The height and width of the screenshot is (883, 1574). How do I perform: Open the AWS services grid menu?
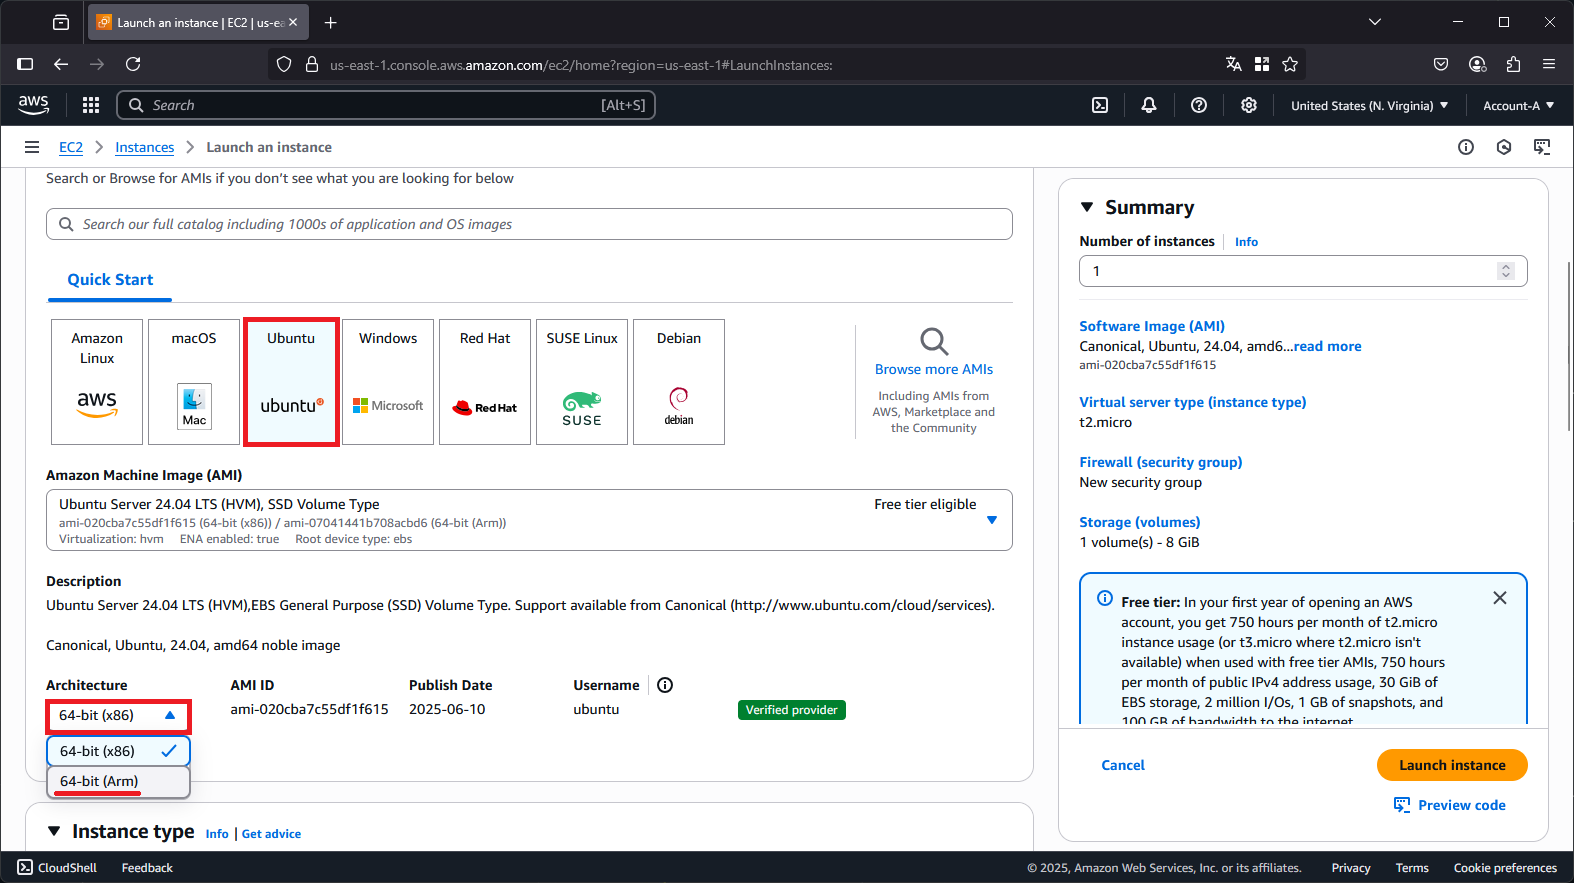(x=91, y=105)
